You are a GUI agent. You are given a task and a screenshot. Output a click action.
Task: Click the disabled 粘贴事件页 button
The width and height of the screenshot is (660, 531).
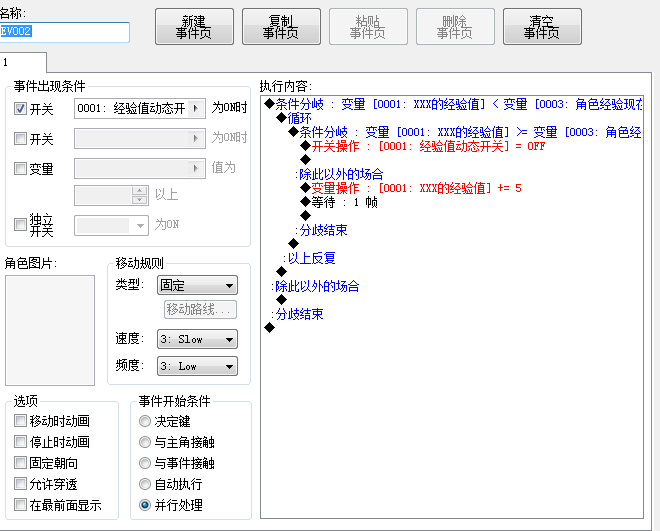(368, 27)
